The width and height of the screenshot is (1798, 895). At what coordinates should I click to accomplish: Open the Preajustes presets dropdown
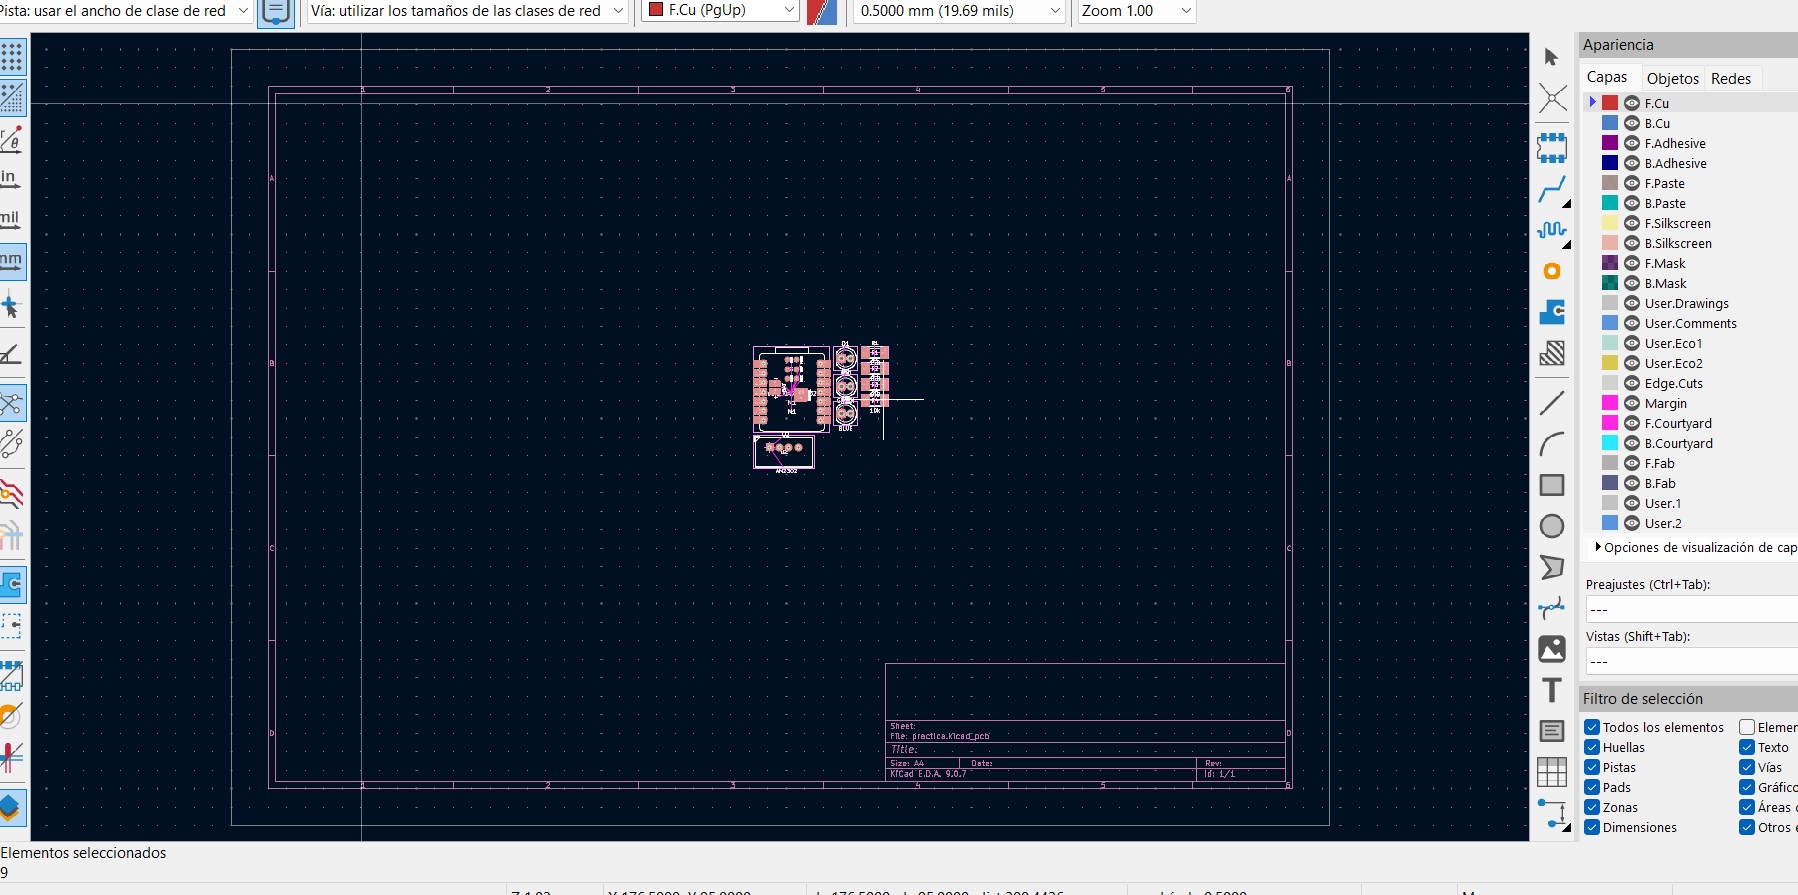click(x=1692, y=609)
